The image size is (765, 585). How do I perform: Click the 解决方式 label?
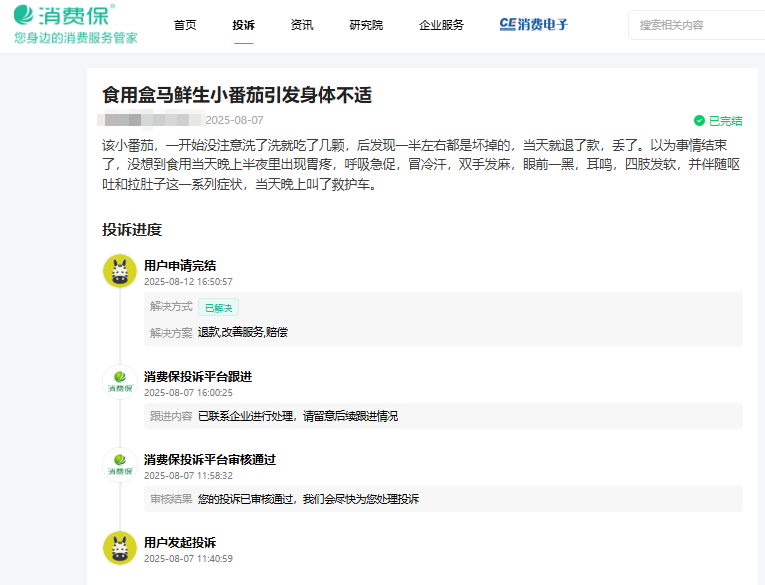pyautogui.click(x=171, y=306)
